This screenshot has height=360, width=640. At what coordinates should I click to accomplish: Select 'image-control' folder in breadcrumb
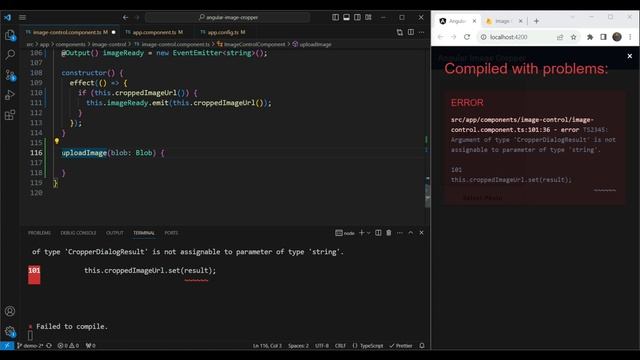[109, 44]
